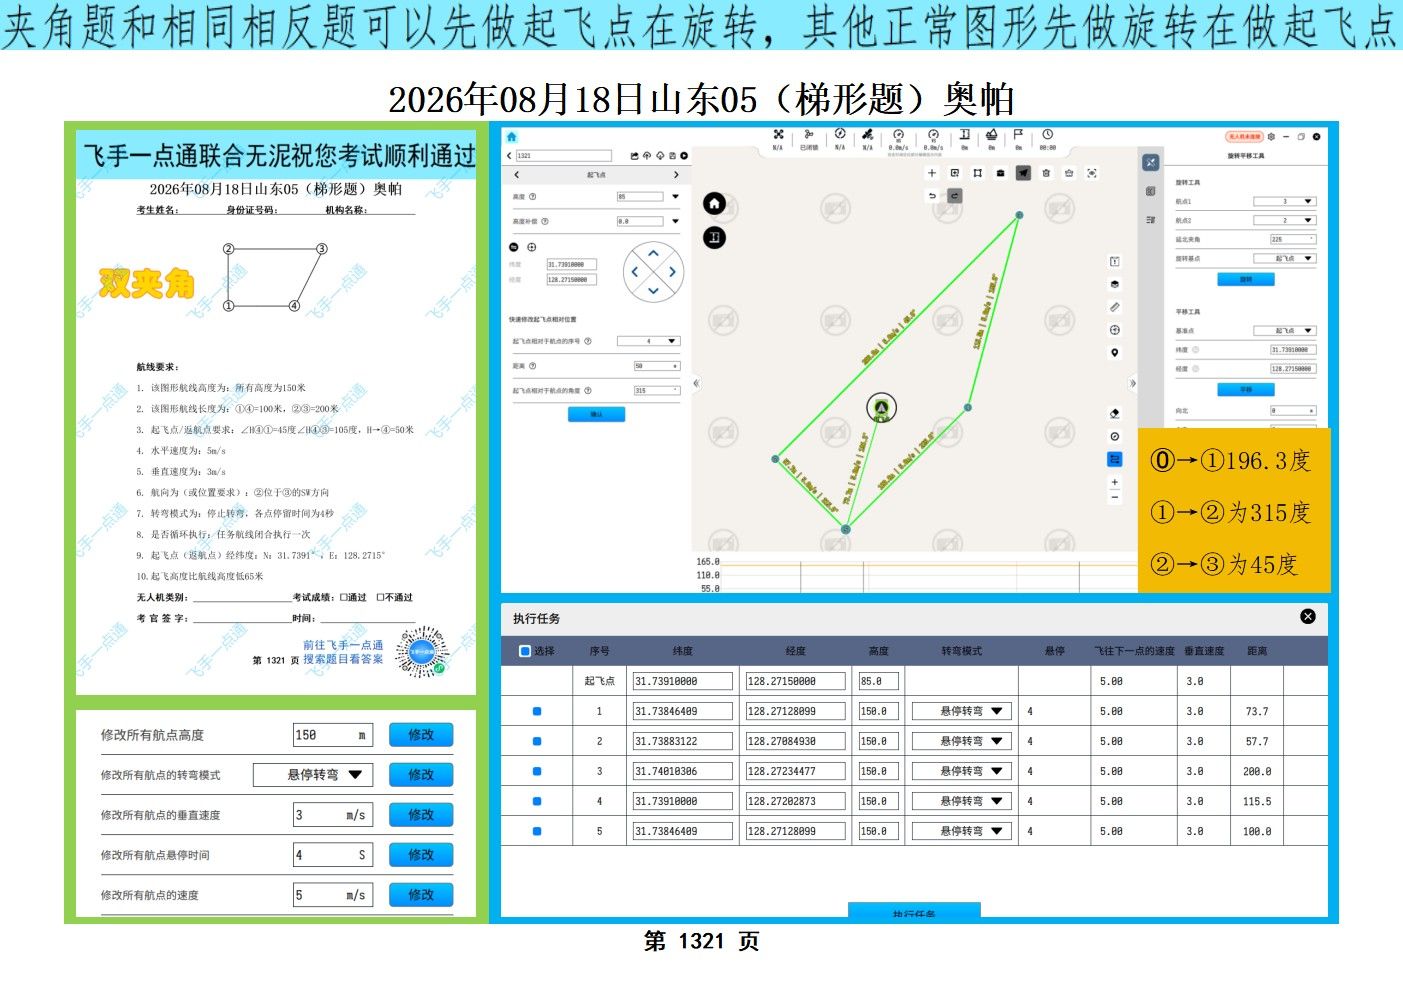Toggle the checkbox for waypoint row 1
Viewport: 1403px width, 992px height.
coord(537,711)
